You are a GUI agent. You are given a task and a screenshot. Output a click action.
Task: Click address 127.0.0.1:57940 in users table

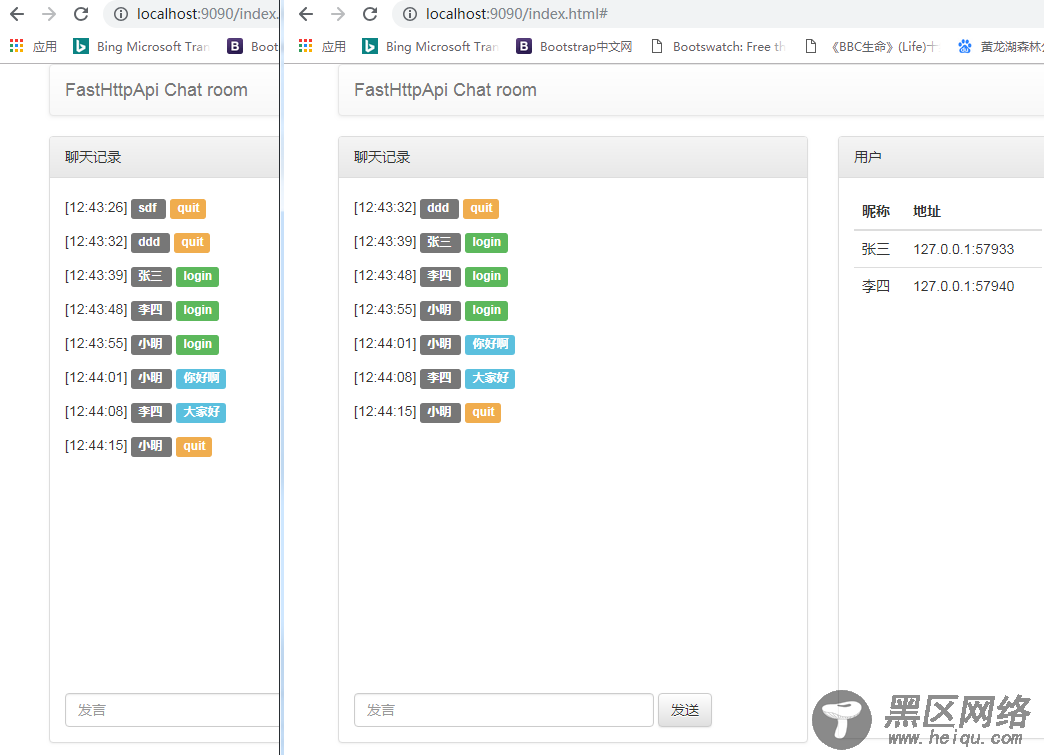963,286
